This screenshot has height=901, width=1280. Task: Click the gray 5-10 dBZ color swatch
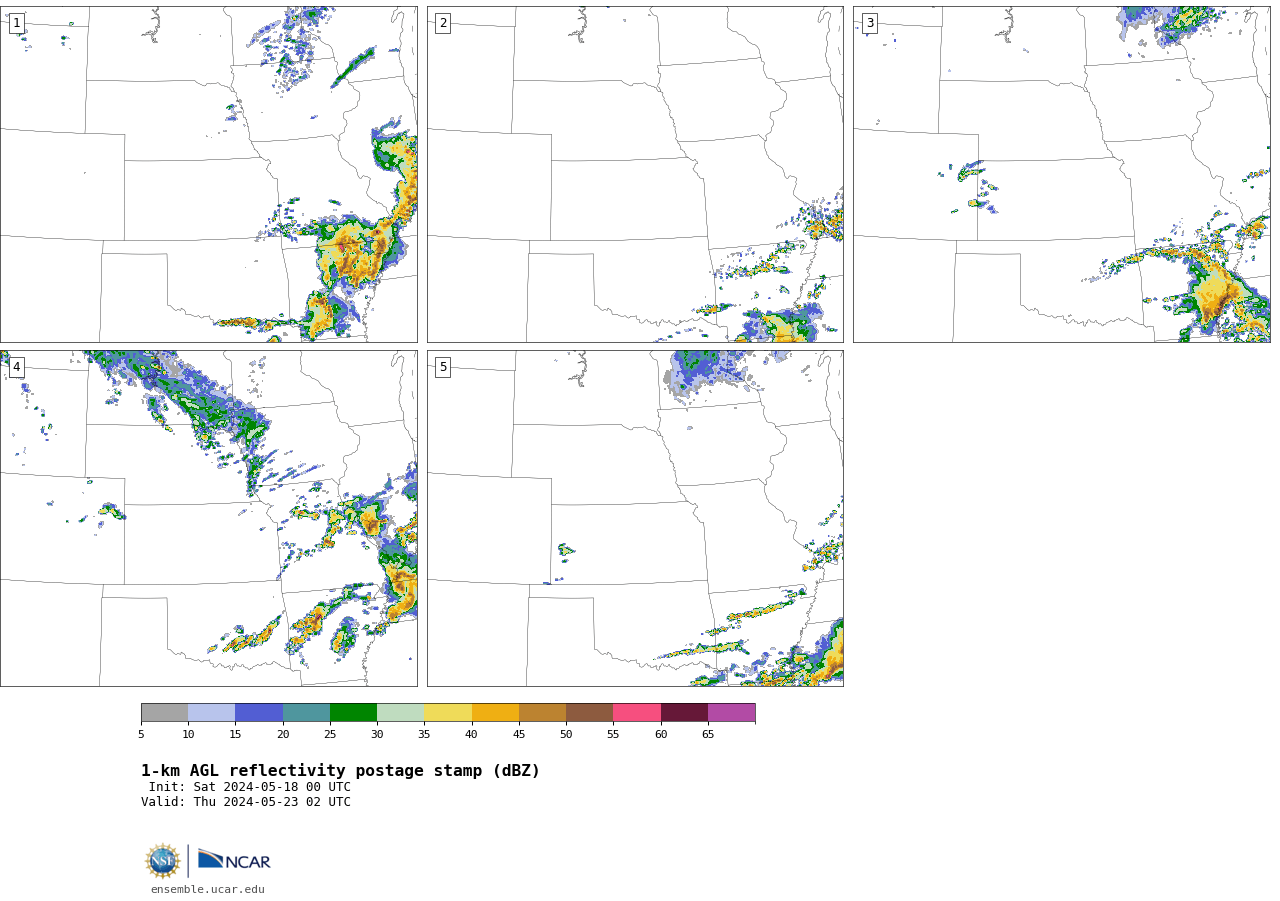click(x=164, y=713)
